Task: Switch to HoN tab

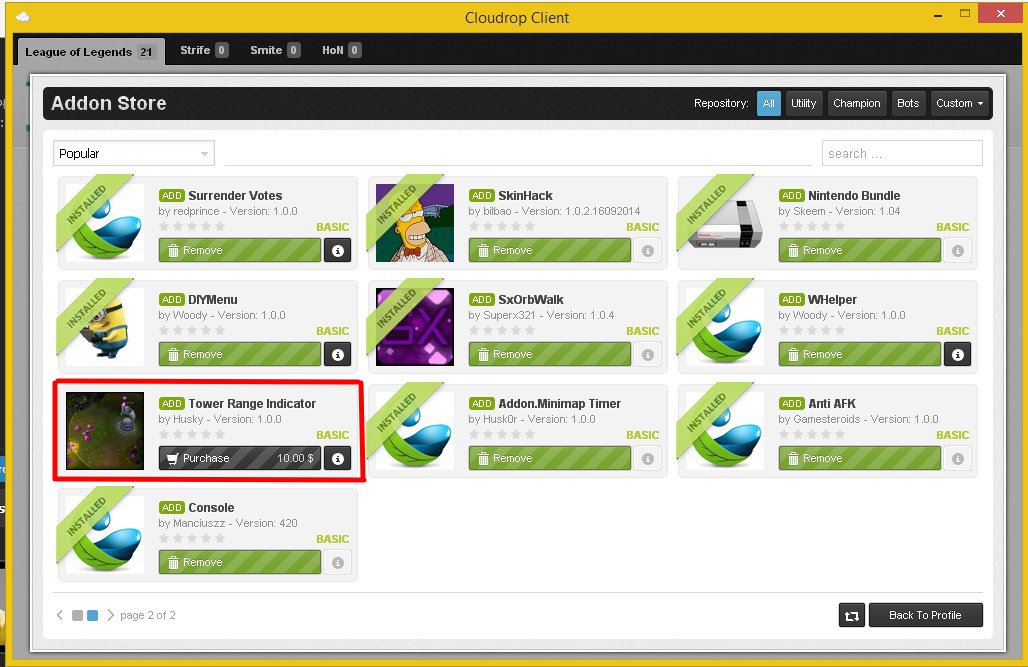Action: click(x=342, y=51)
